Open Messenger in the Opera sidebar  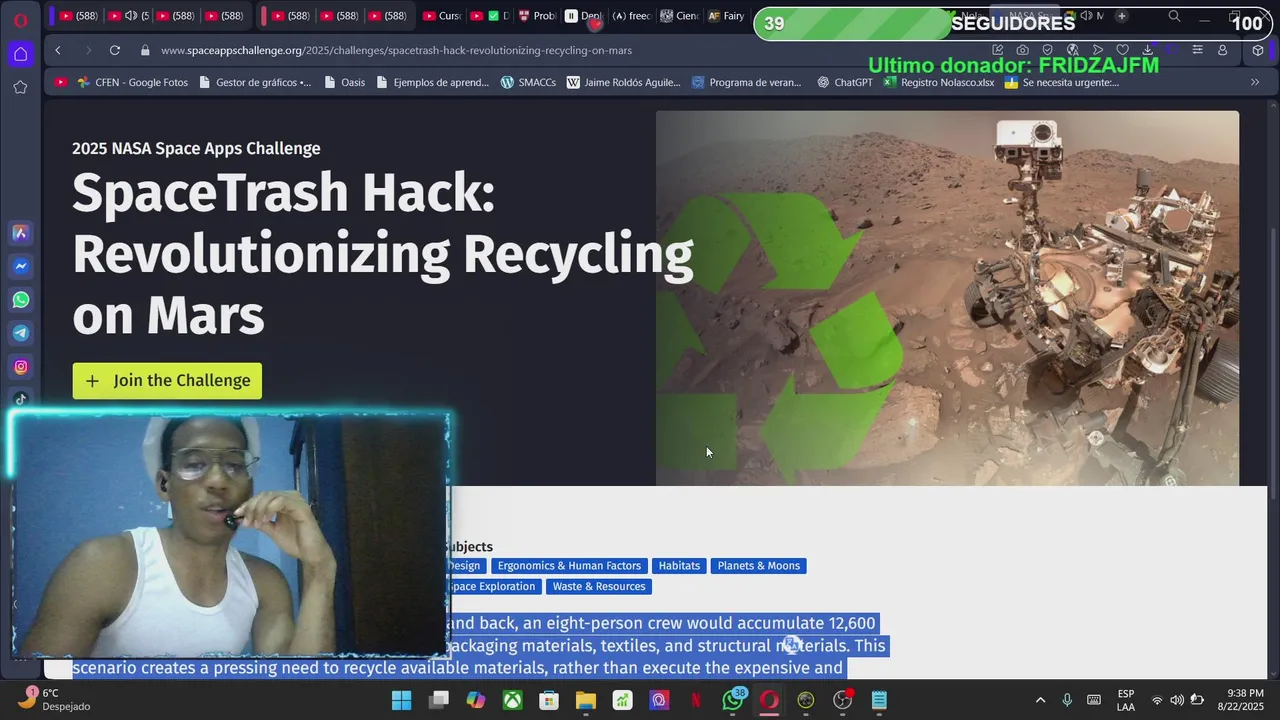[20, 266]
